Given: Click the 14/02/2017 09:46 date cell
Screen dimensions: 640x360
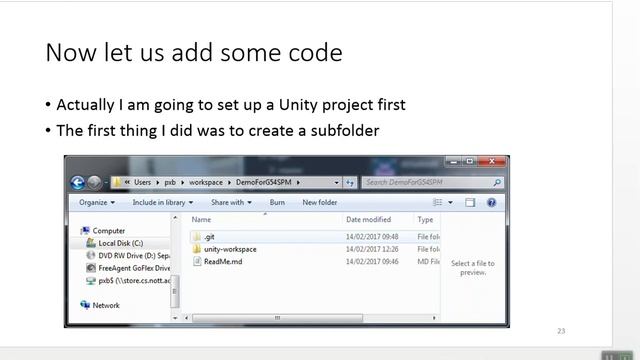Looking at the screenshot, I should pos(372,262).
